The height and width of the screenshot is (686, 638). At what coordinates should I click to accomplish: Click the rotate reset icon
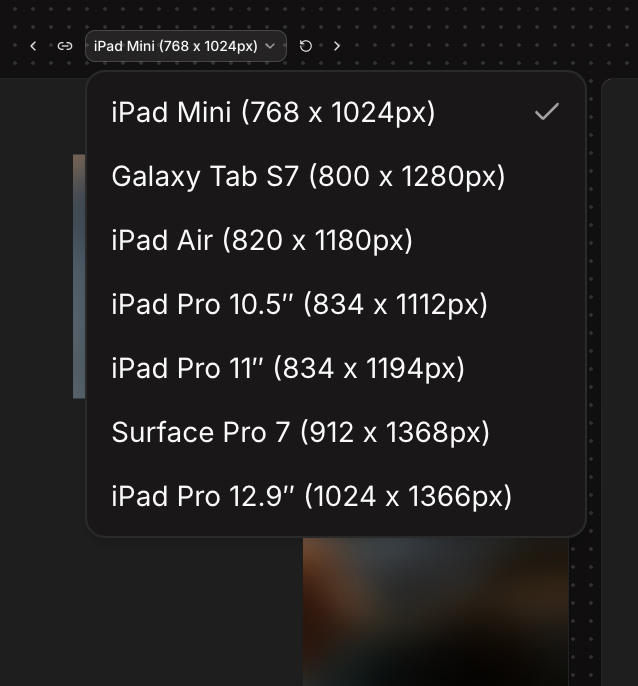306,46
